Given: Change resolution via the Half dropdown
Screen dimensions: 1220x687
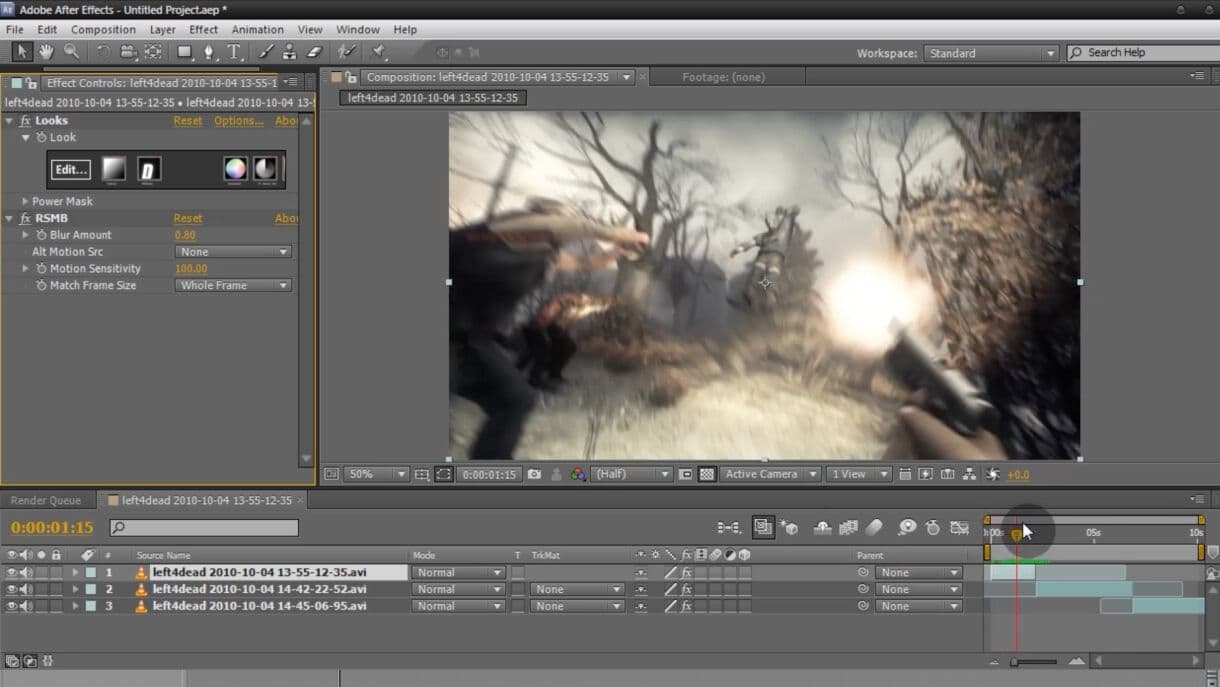Looking at the screenshot, I should (x=630, y=474).
